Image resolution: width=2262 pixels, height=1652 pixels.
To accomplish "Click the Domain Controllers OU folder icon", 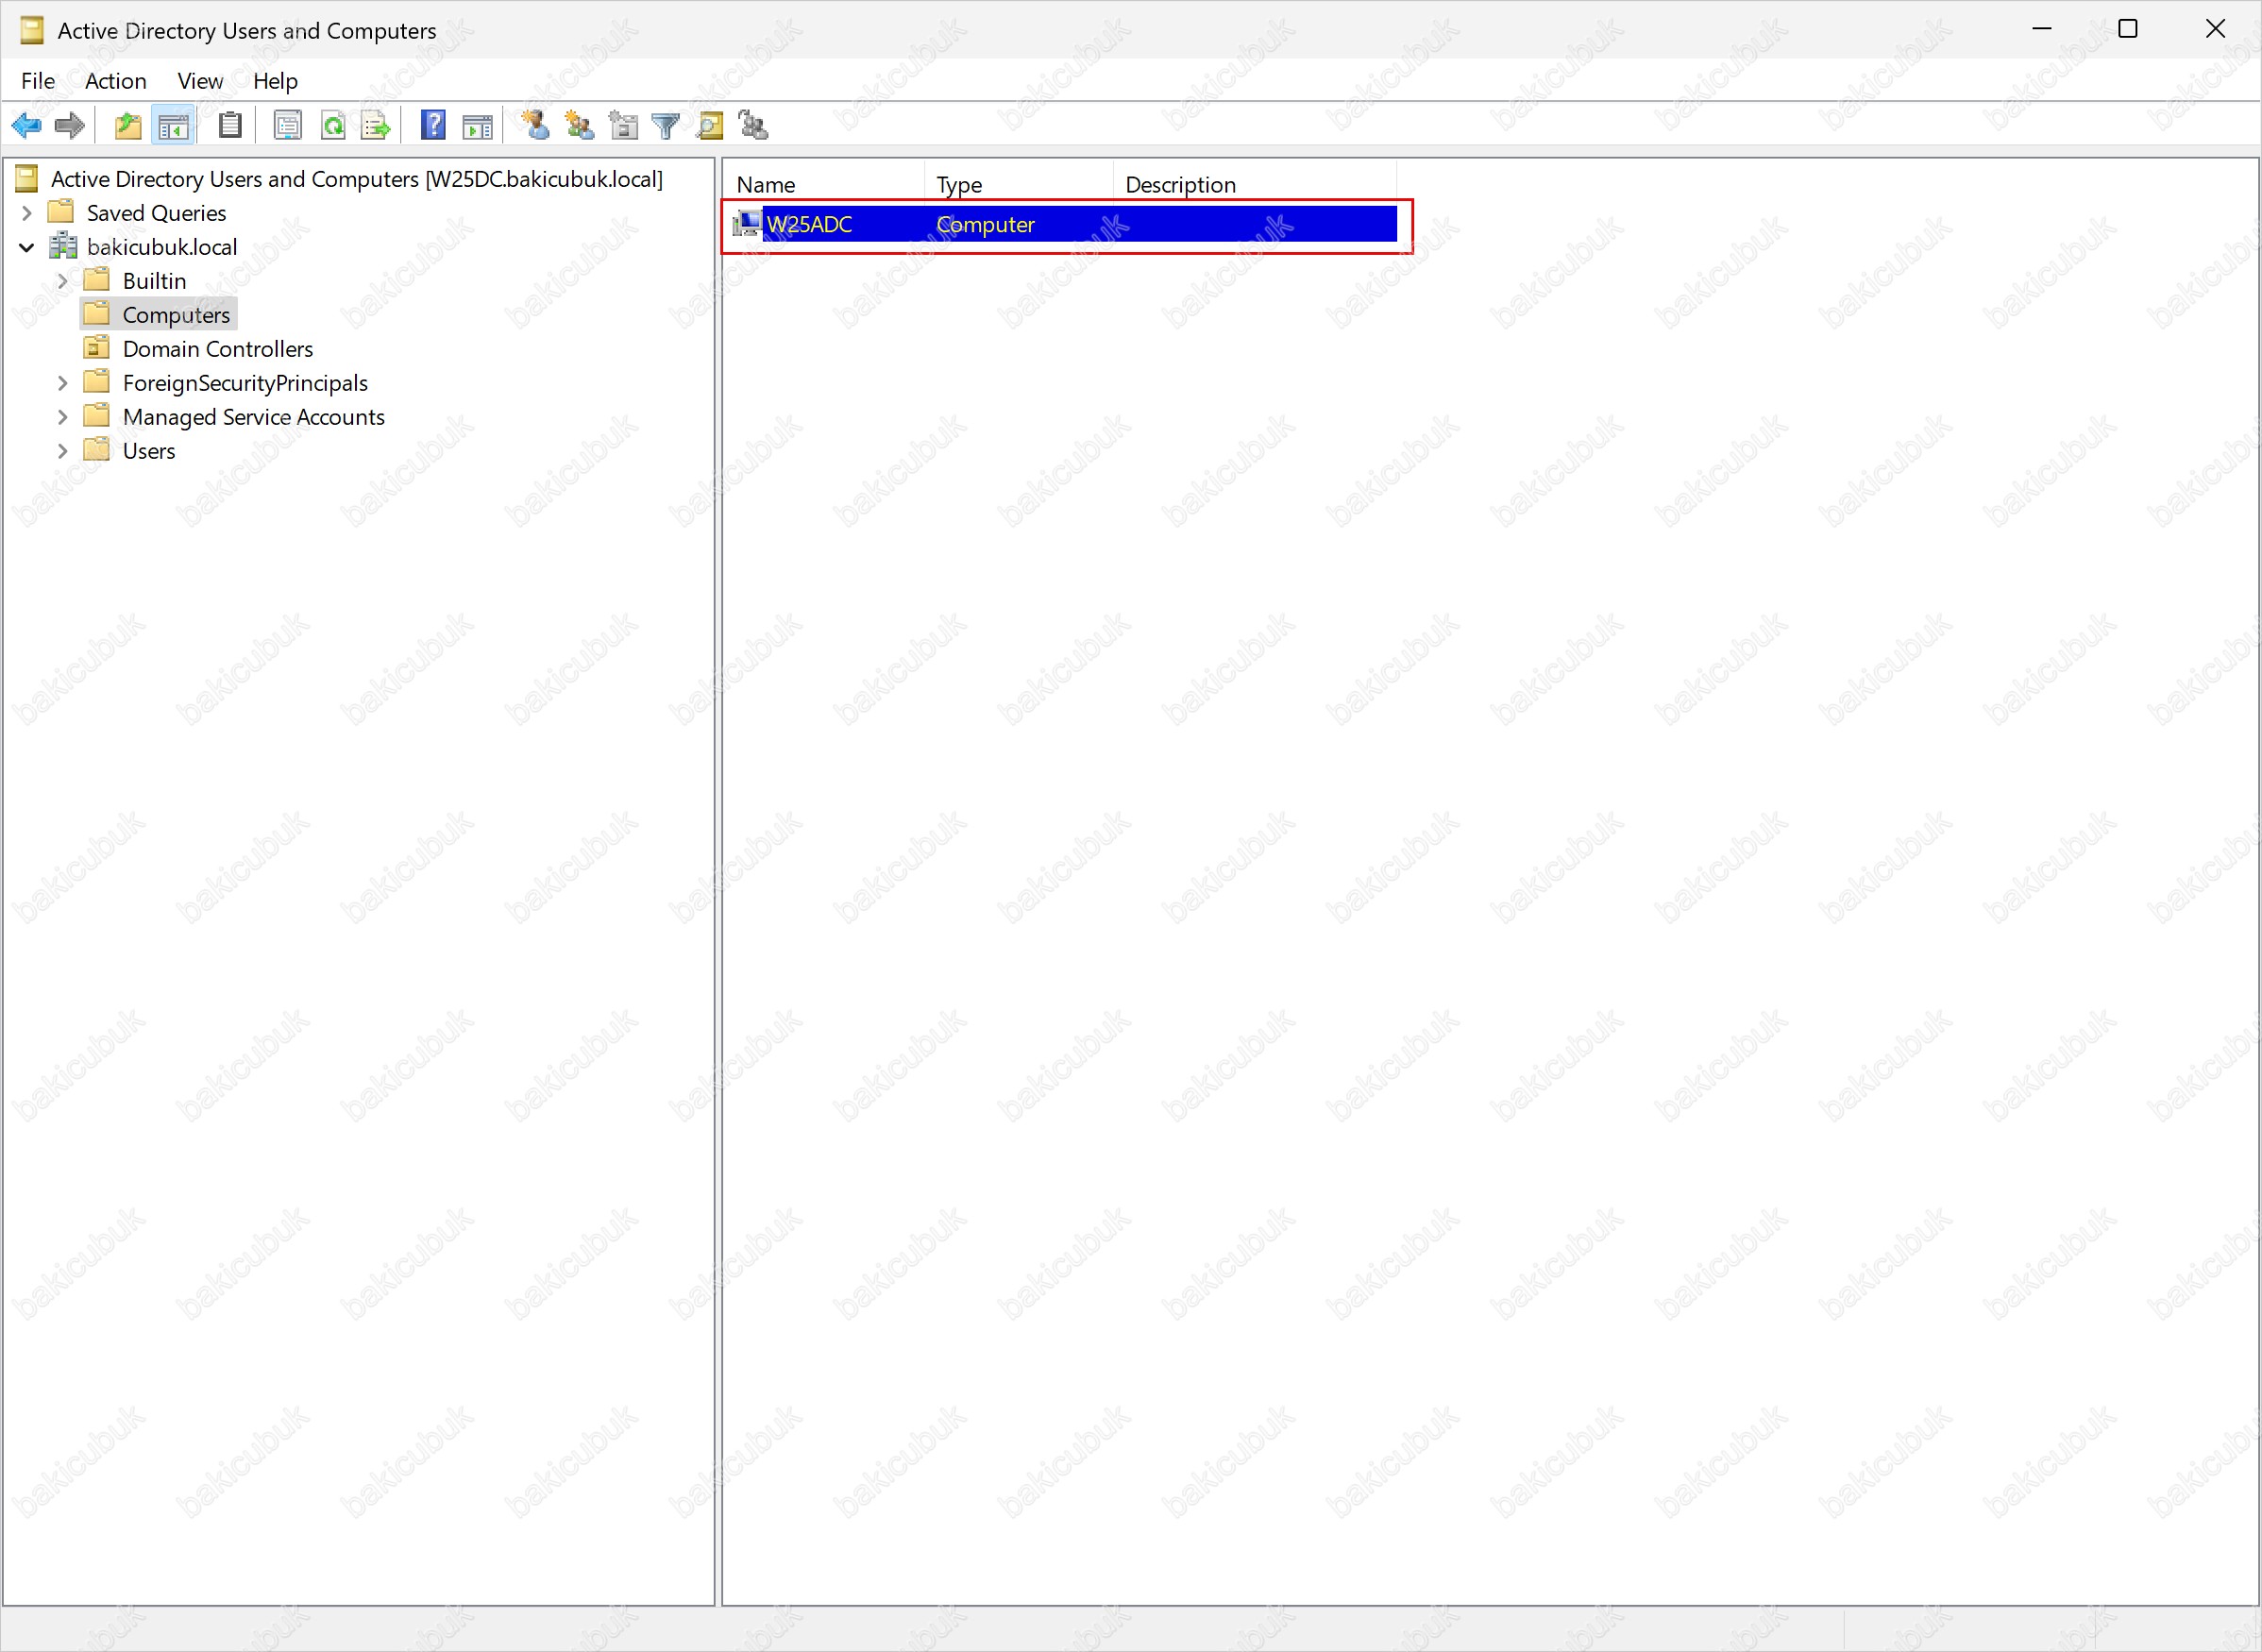I will pyautogui.click(x=97, y=348).
